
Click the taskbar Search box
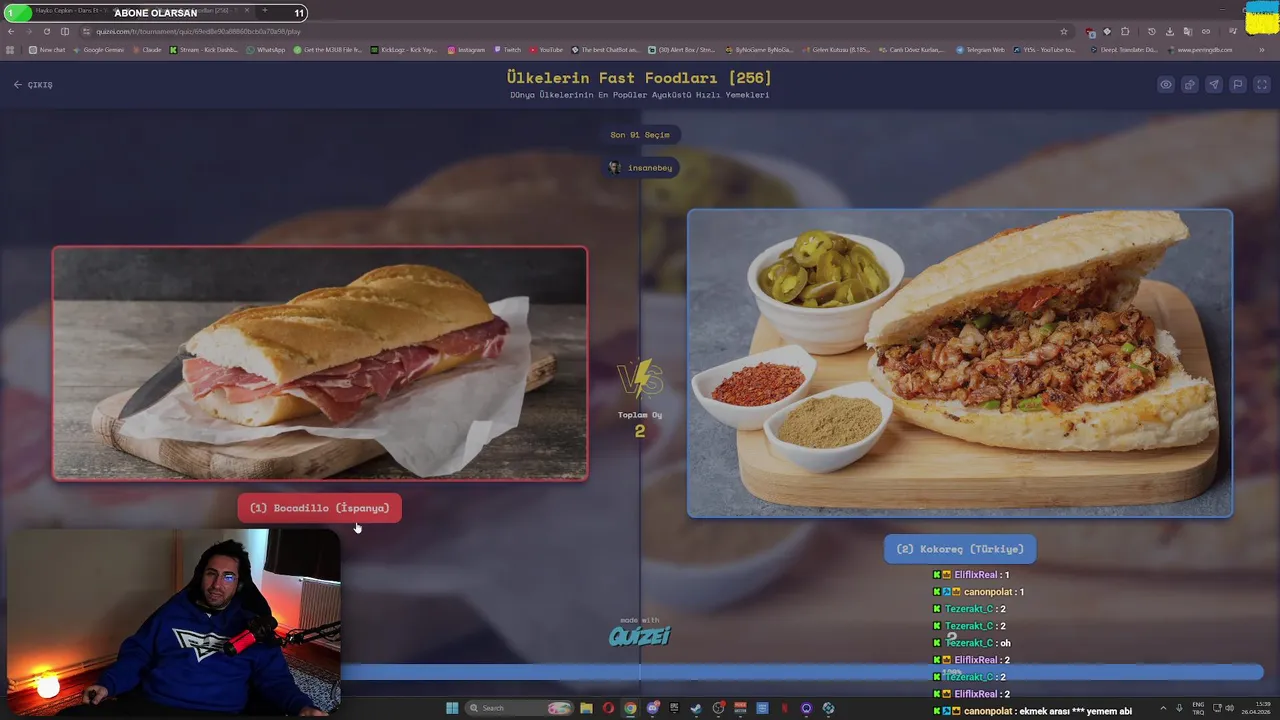coord(520,708)
